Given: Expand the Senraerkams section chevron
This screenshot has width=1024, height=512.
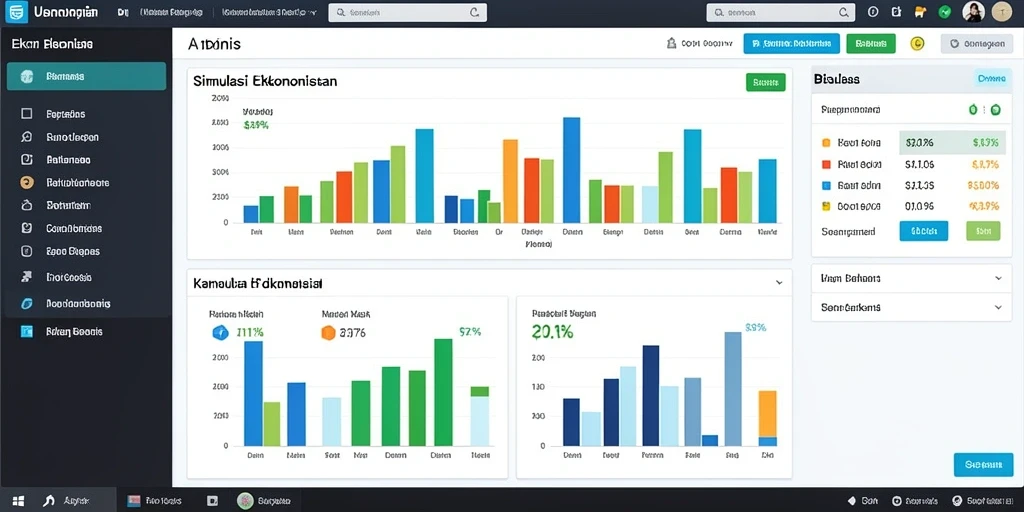Looking at the screenshot, I should tap(998, 307).
